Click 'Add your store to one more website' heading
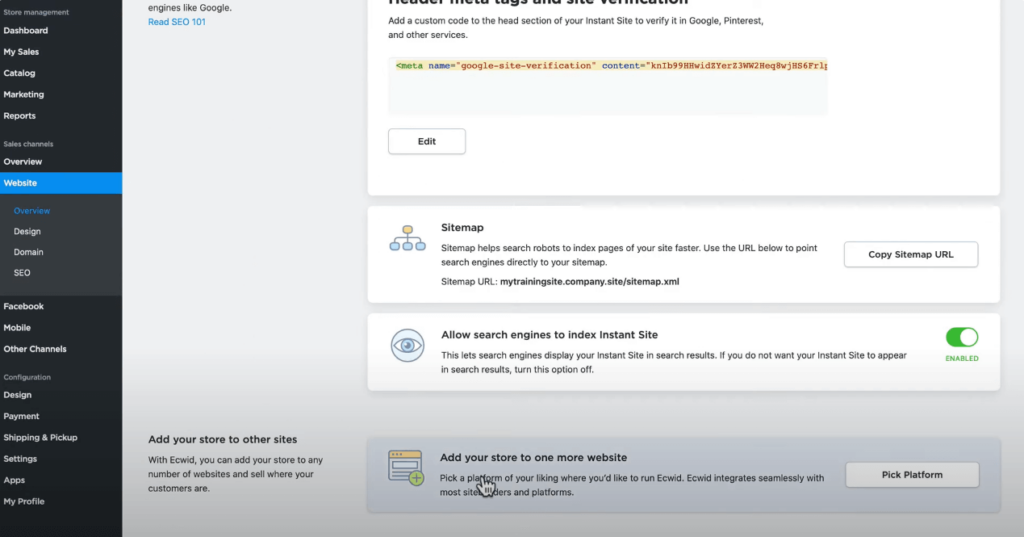1024x537 pixels. (x=534, y=457)
